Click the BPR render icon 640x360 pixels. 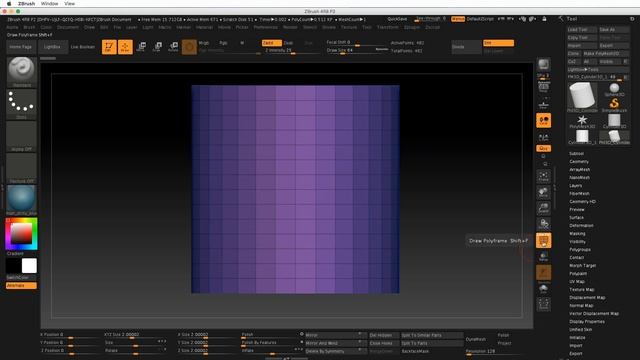pos(543,64)
